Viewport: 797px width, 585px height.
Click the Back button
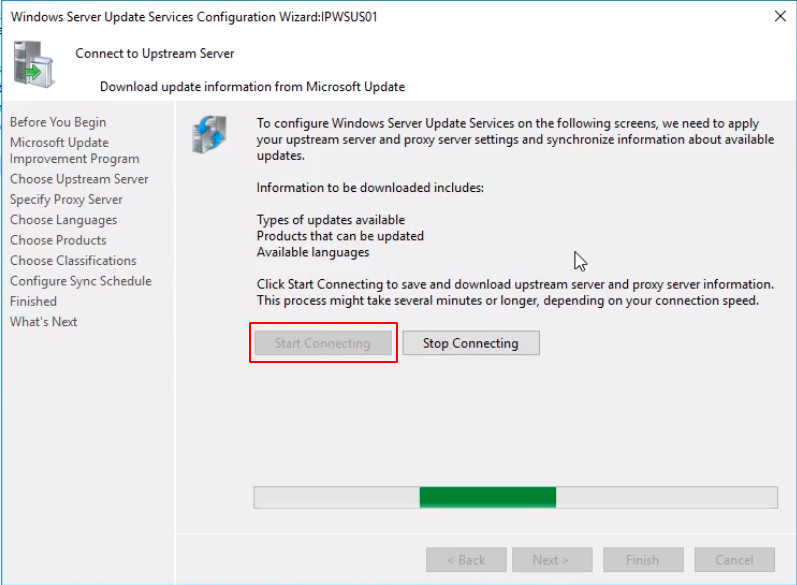pyautogui.click(x=466, y=560)
